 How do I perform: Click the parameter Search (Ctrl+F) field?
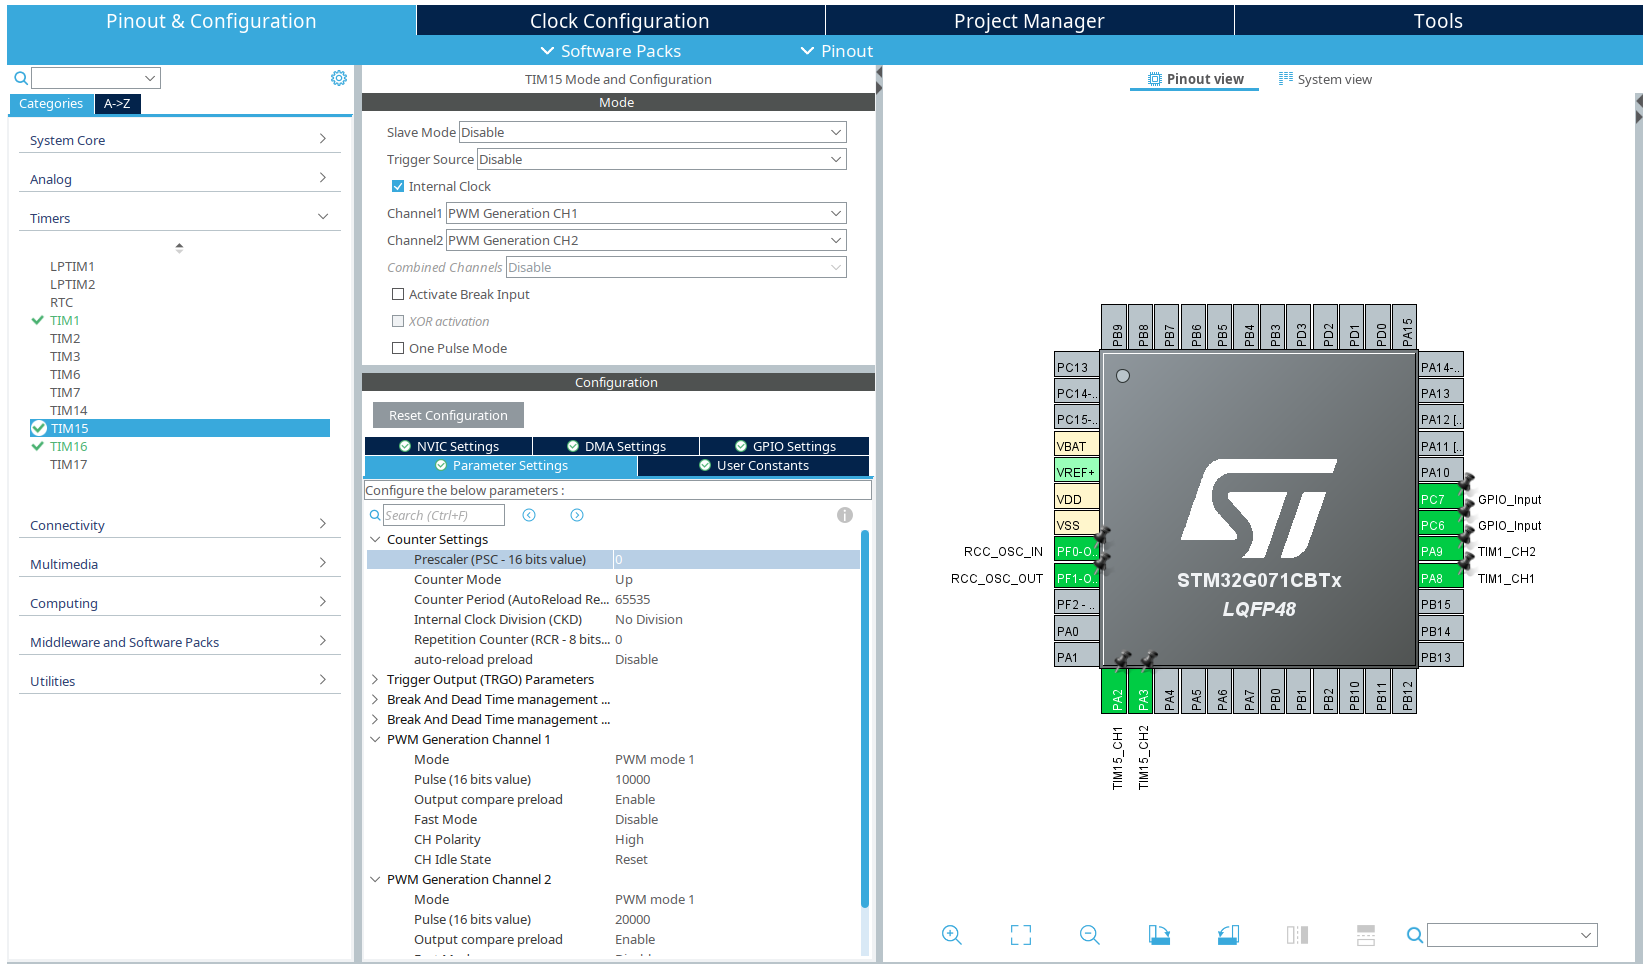(444, 515)
